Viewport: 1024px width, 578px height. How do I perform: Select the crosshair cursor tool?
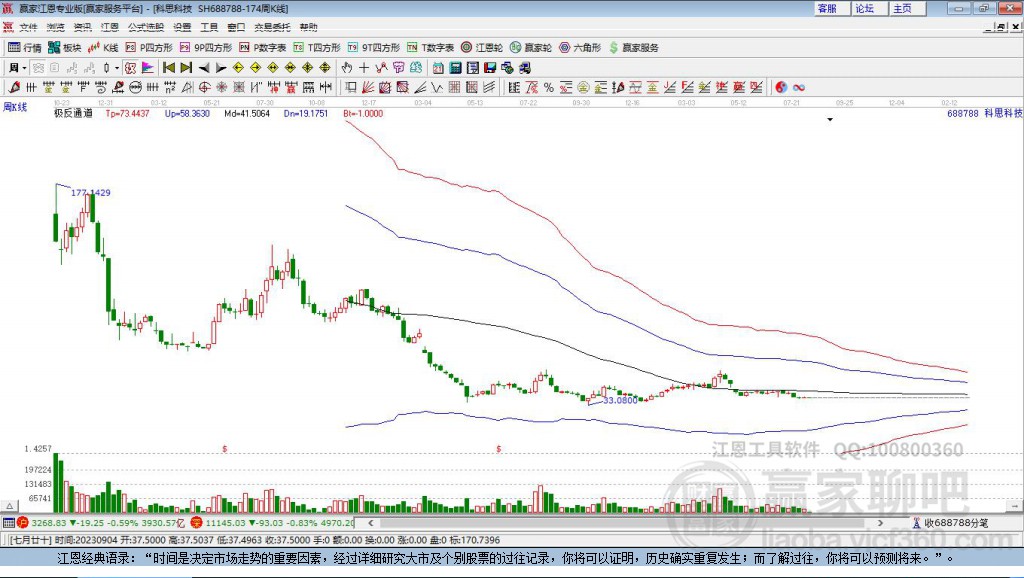pos(364,68)
